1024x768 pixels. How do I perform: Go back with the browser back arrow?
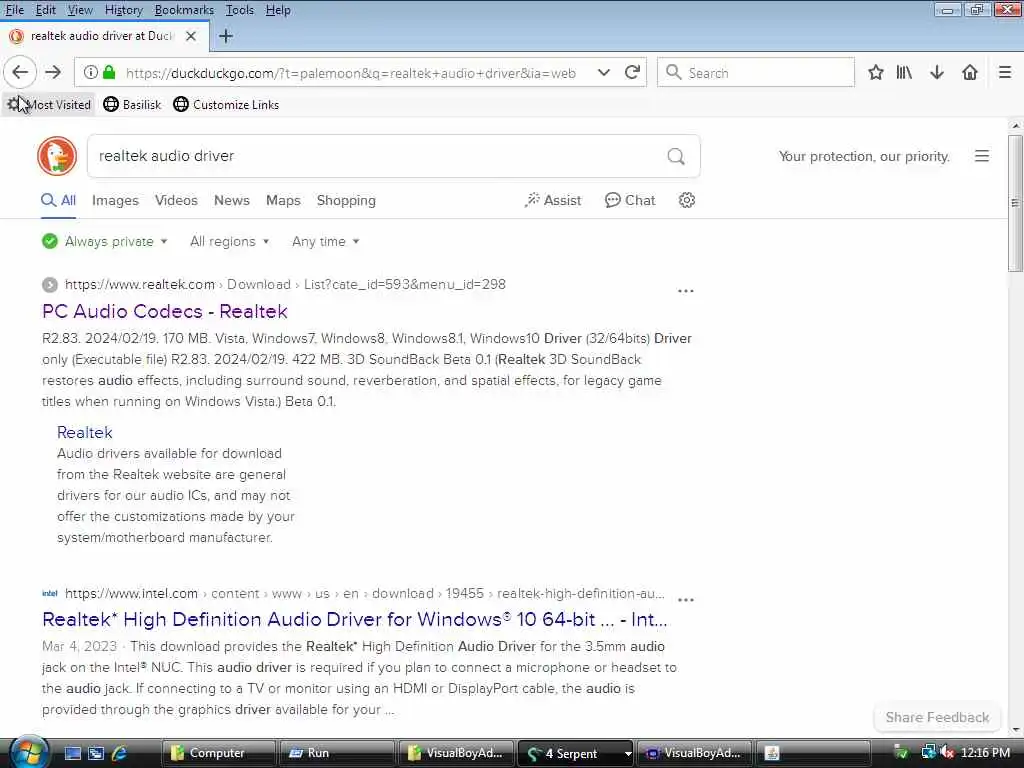[20, 72]
